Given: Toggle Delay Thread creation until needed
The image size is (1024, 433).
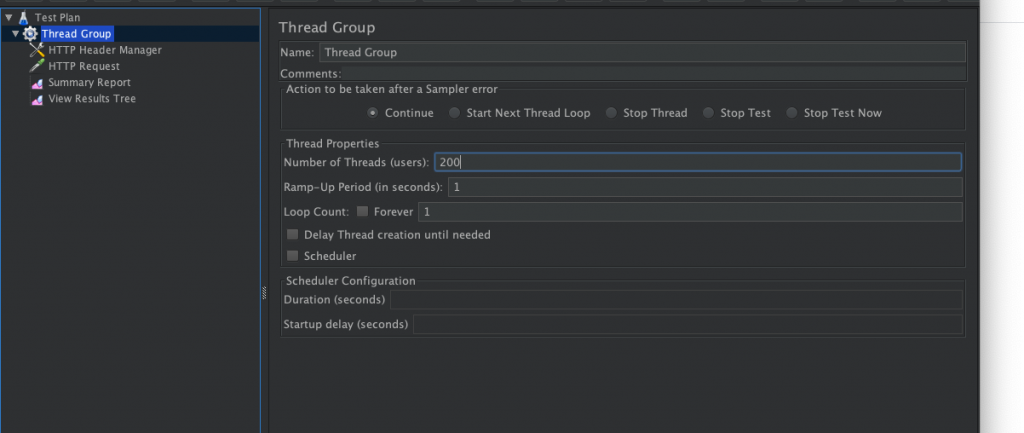Looking at the screenshot, I should tap(293, 235).
